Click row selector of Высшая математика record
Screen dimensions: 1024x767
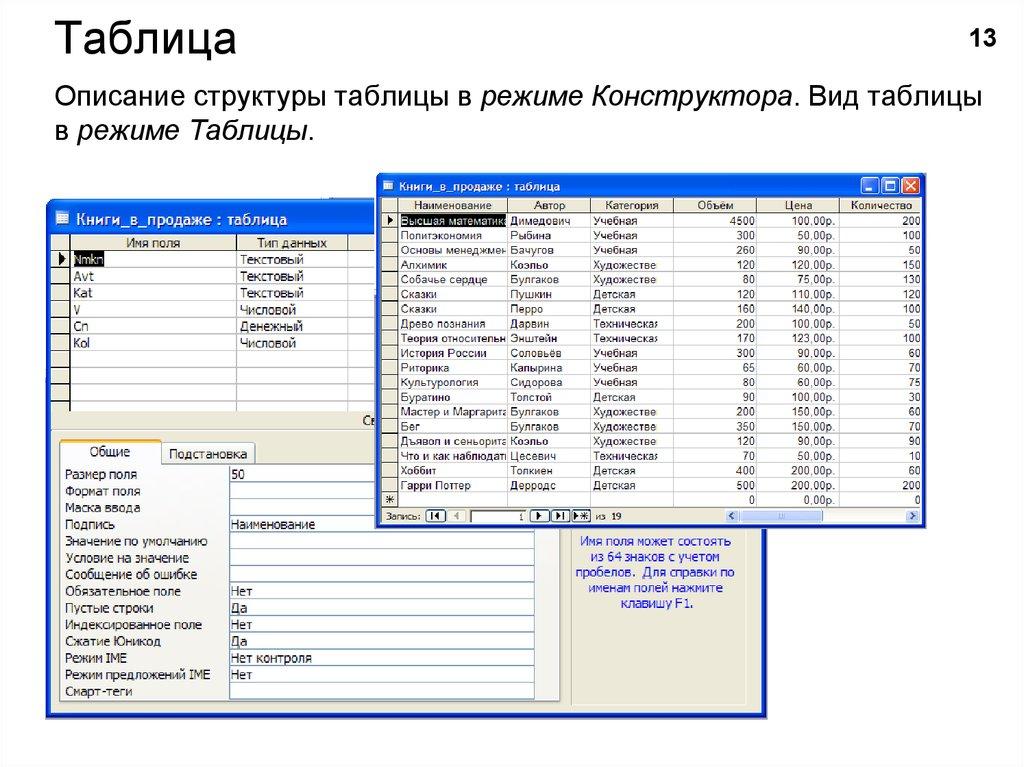point(390,220)
